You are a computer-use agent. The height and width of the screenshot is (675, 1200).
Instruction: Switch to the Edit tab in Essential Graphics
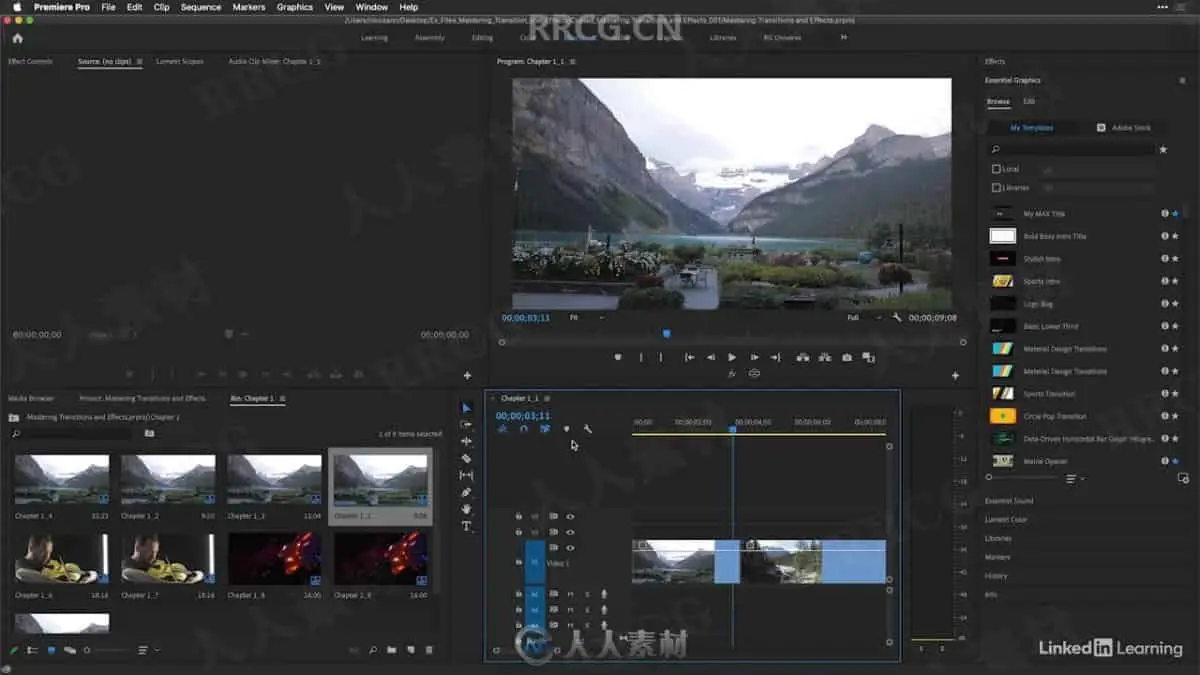(1029, 101)
